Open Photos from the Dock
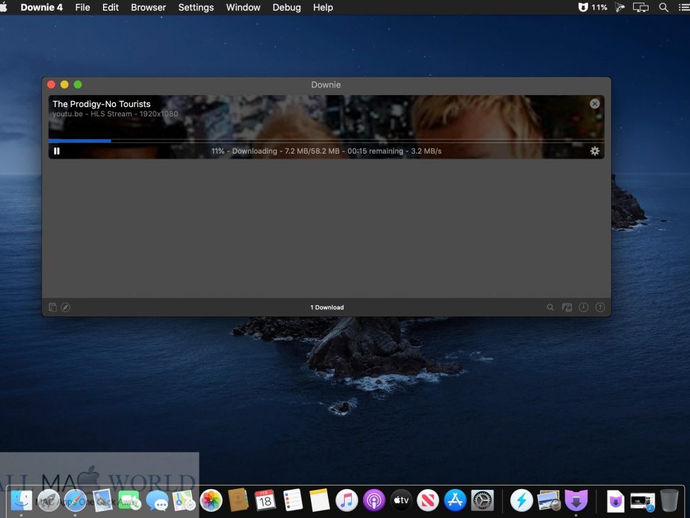Image resolution: width=690 pixels, height=518 pixels. pos(211,500)
